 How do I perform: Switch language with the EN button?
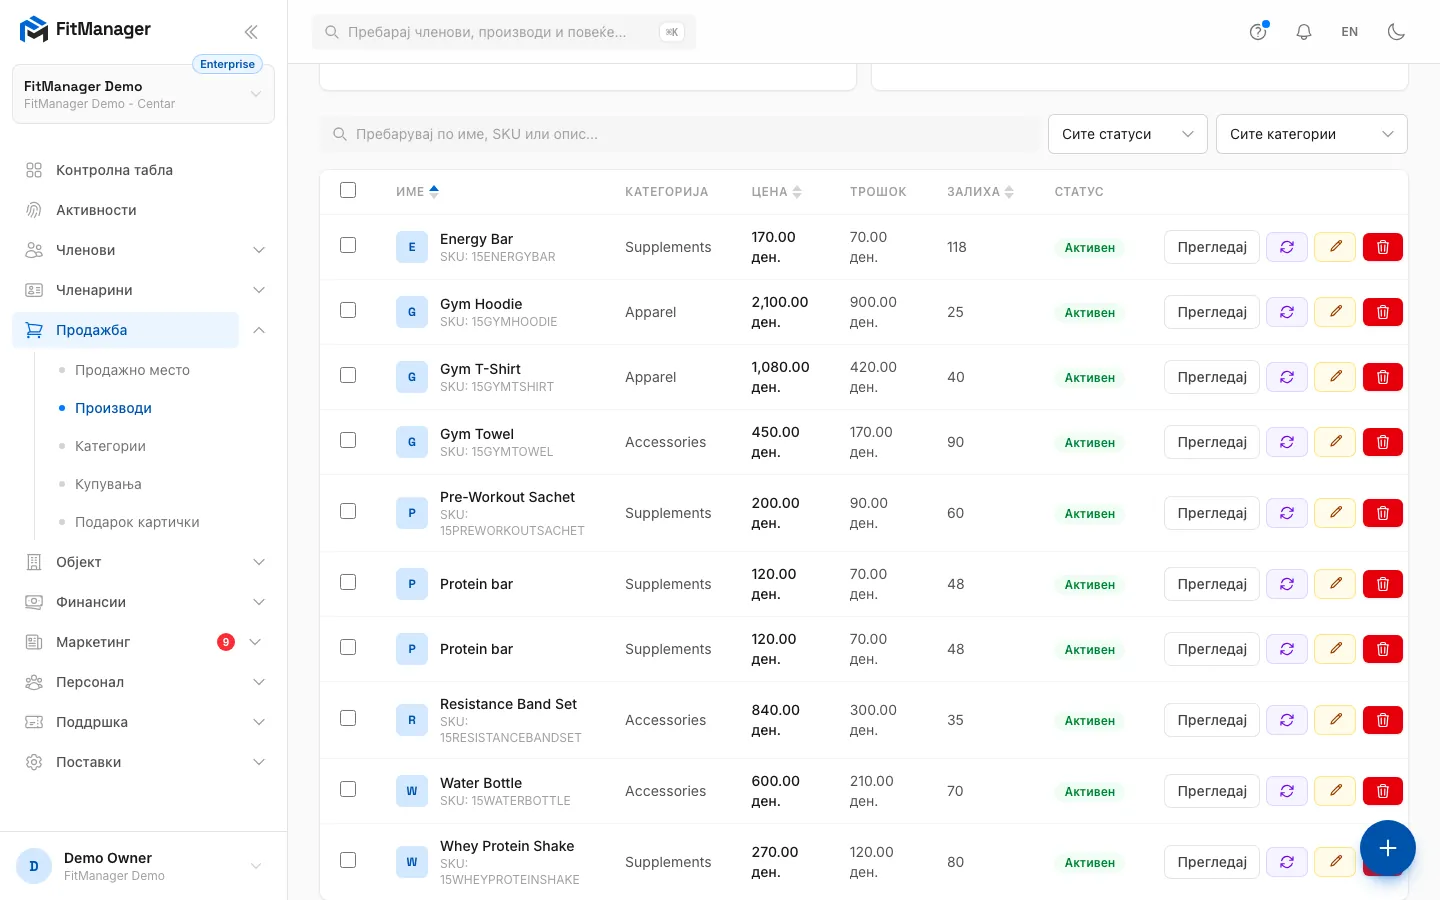click(x=1350, y=32)
